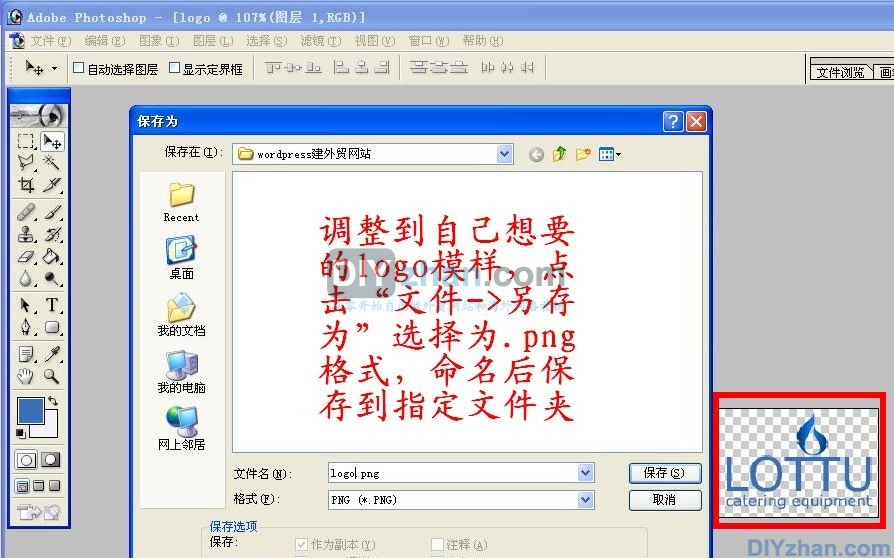Expand the 保存在 folder dropdown
The width and height of the screenshot is (894, 558).
pyautogui.click(x=504, y=154)
